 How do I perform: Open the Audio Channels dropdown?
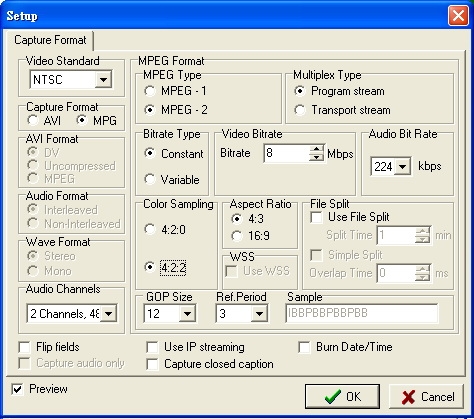108,313
